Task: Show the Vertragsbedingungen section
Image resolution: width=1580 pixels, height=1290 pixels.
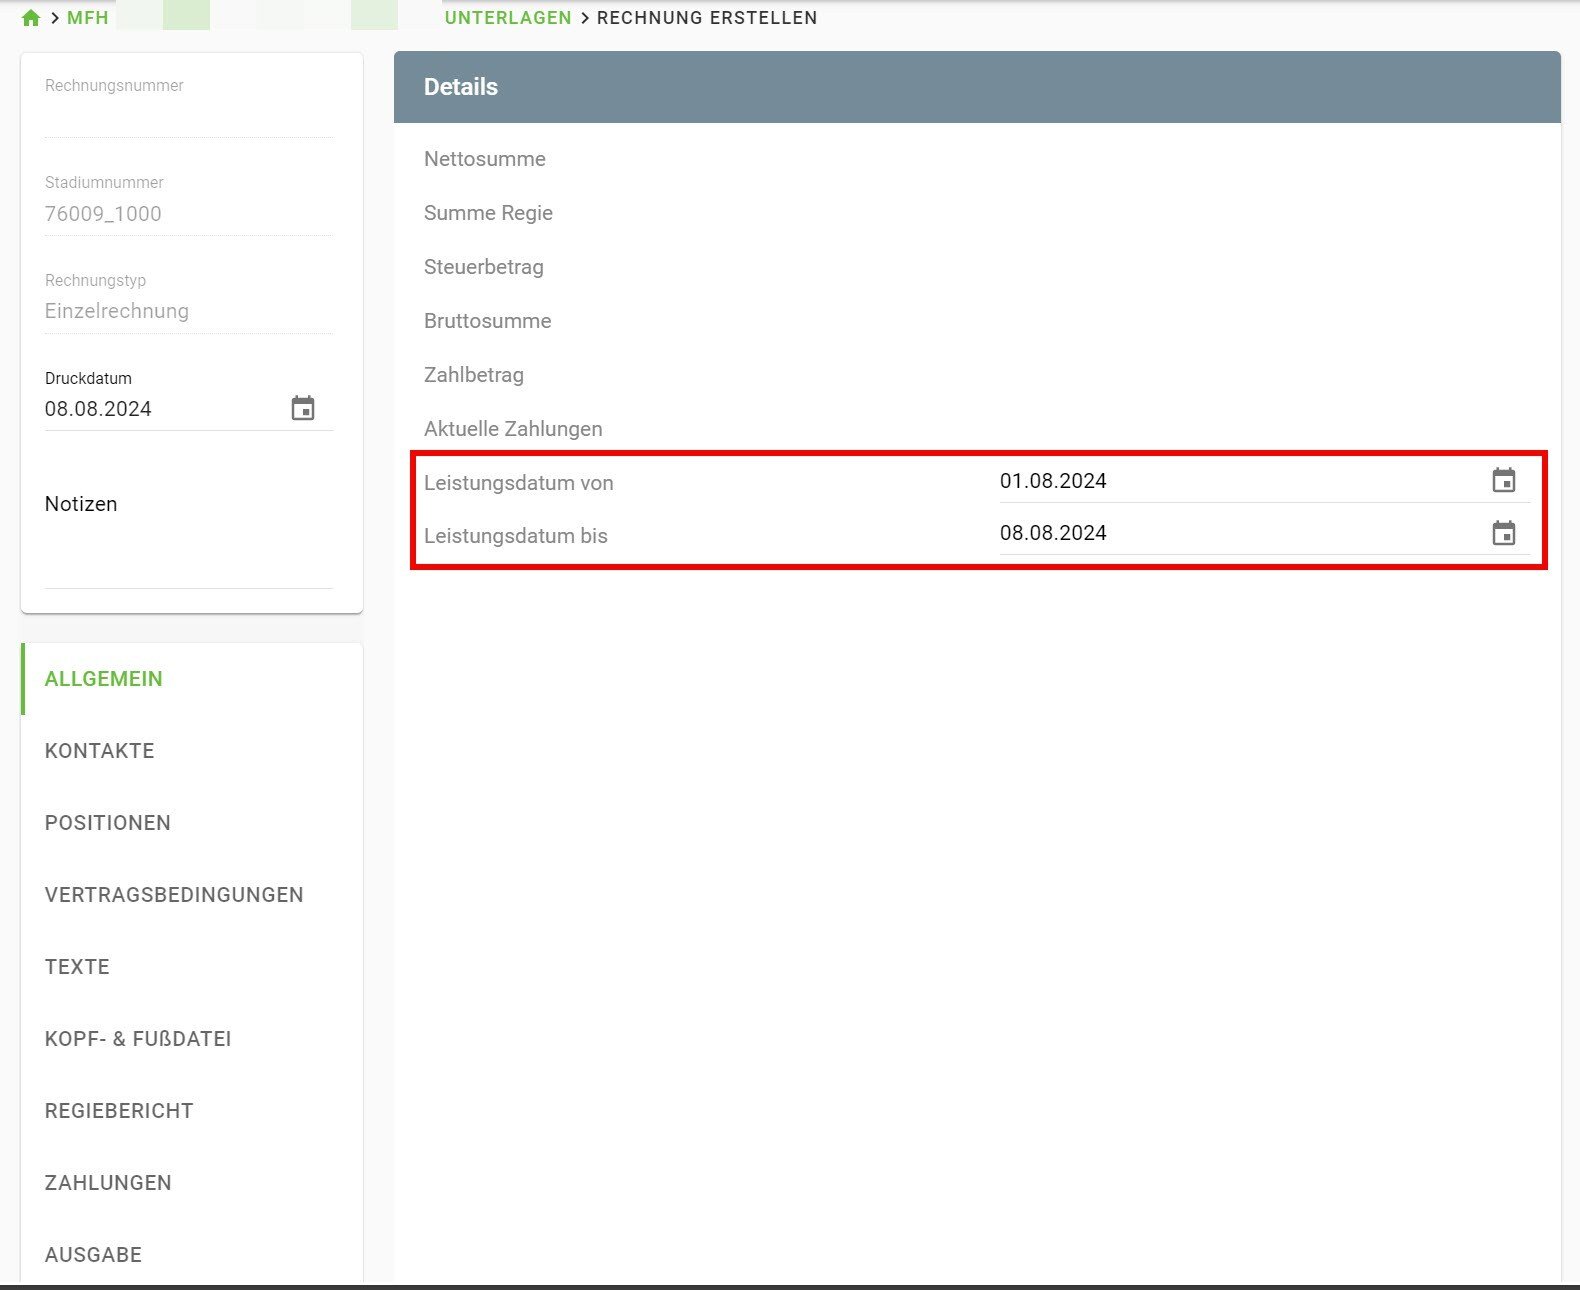Action: pyautogui.click(x=174, y=895)
